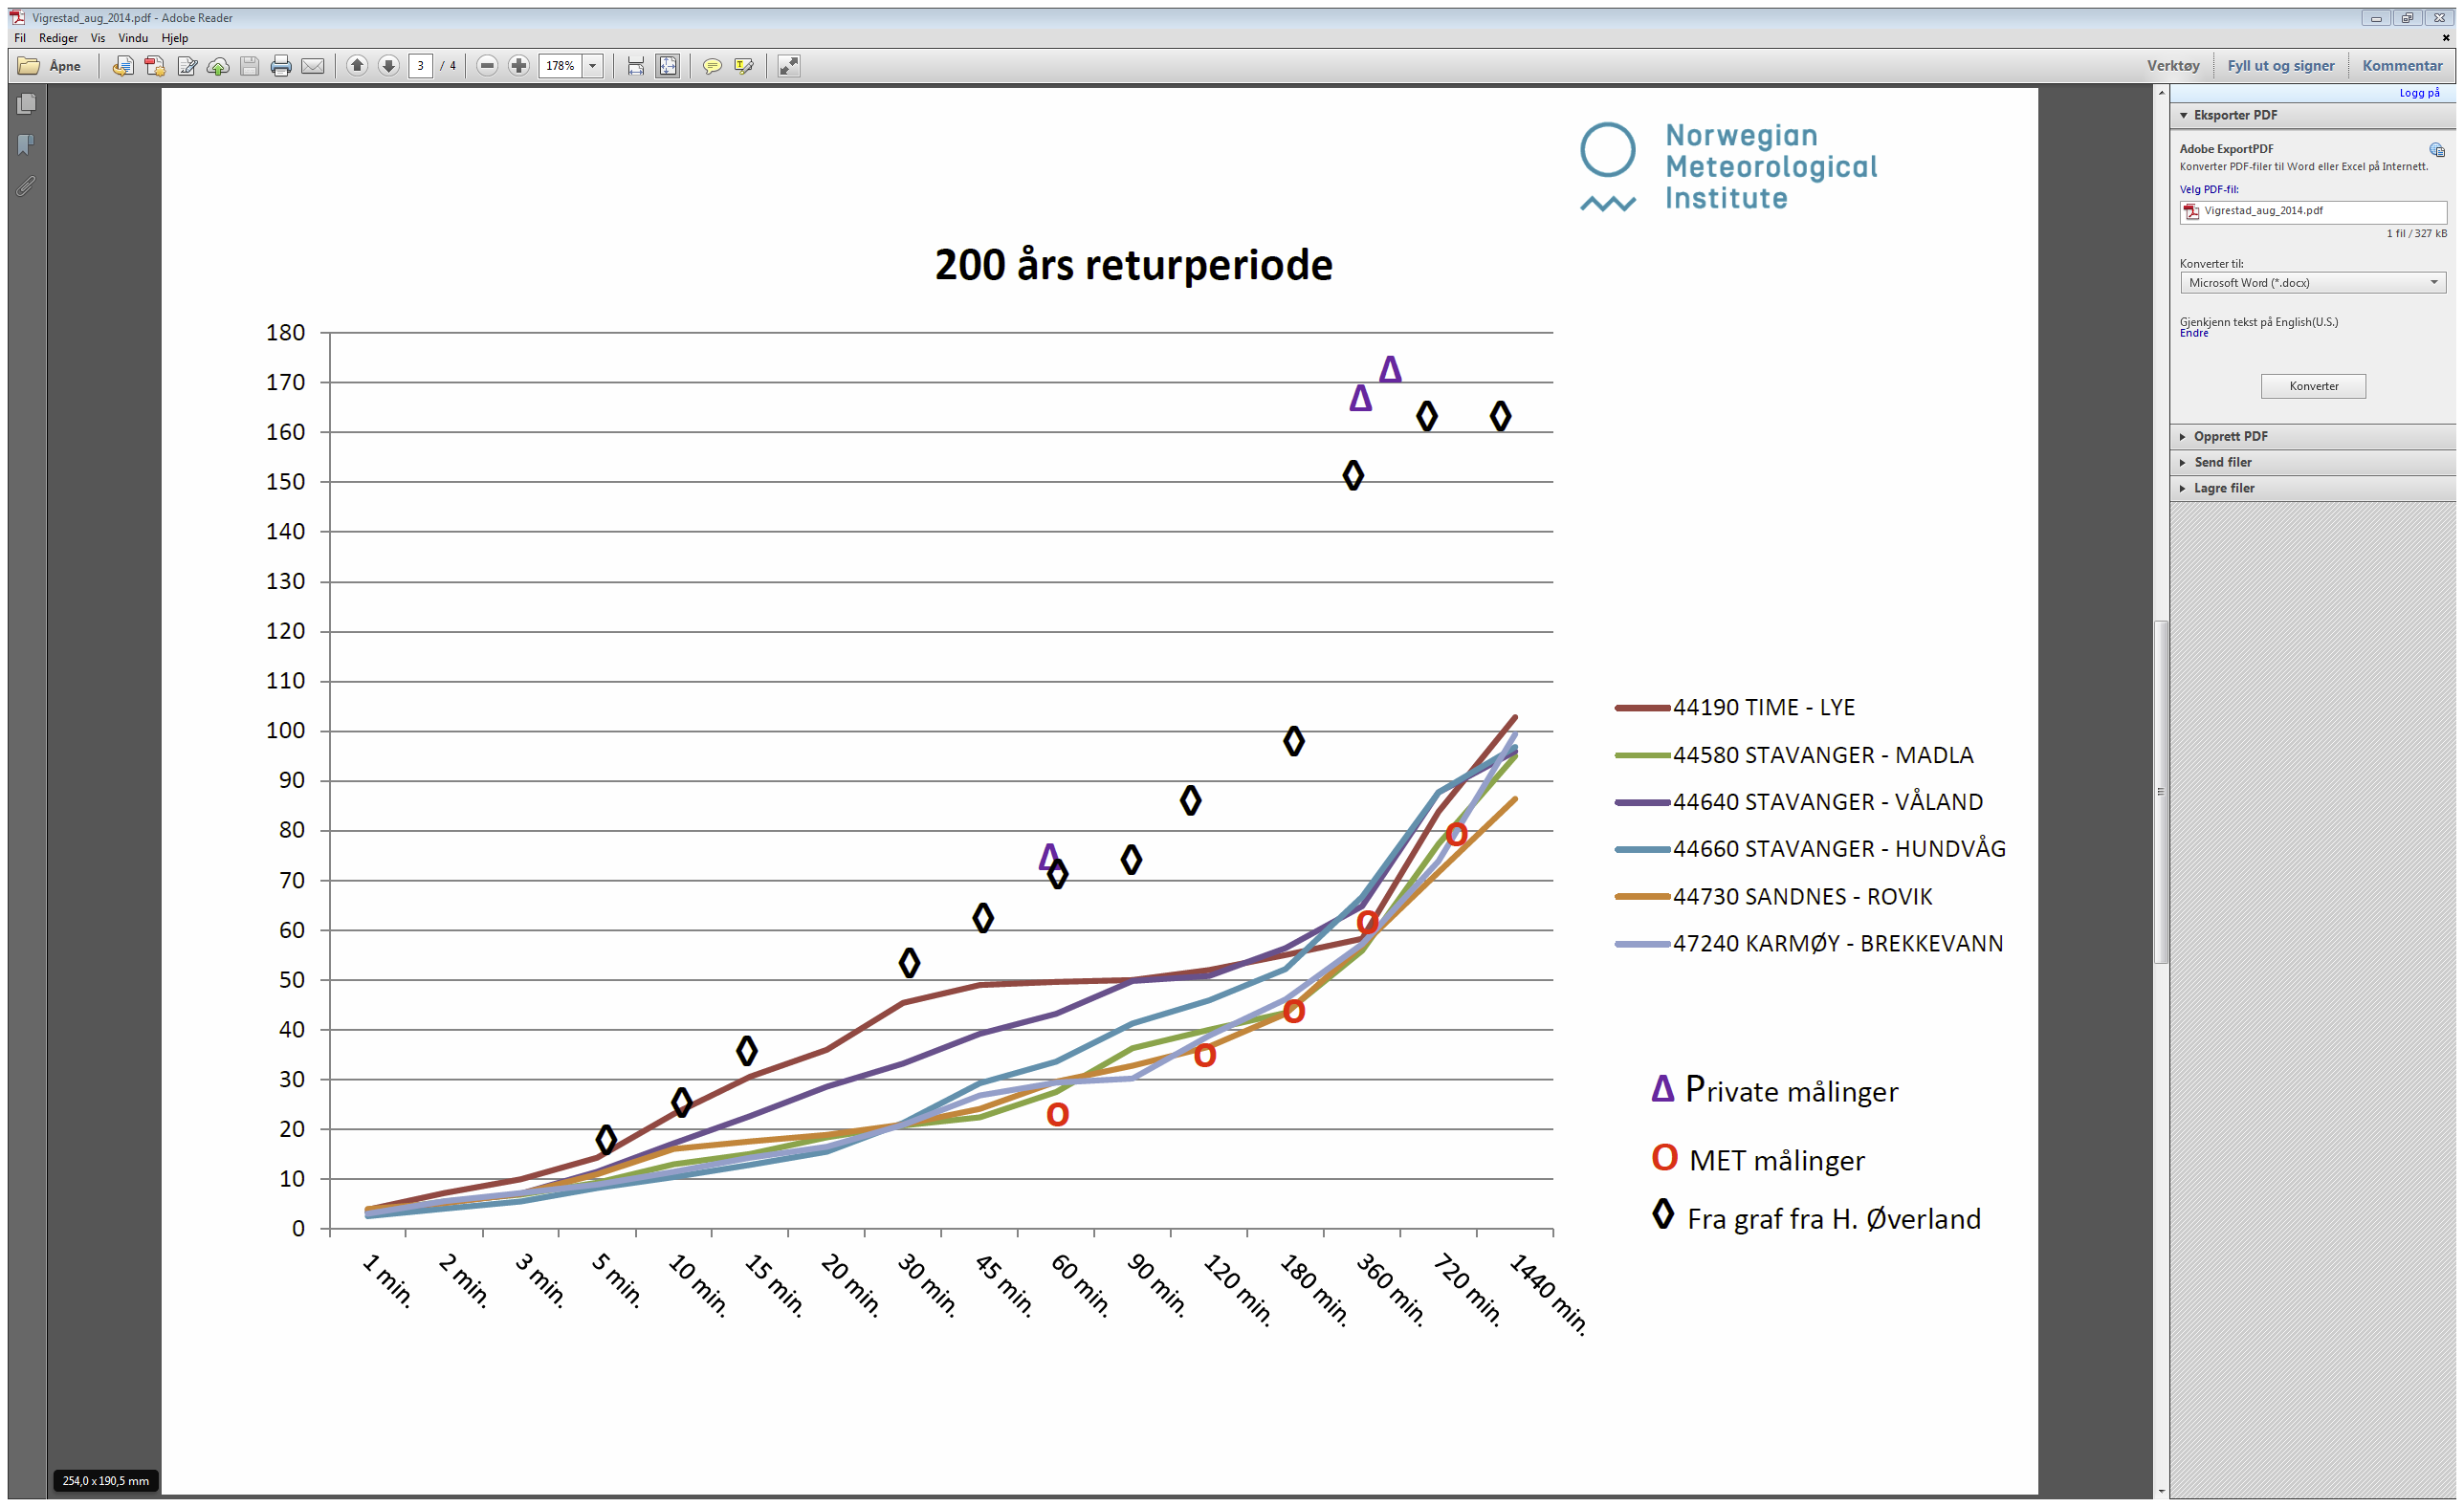The image size is (2464, 1507).
Task: Click the 178% zoom value field
Action: click(x=560, y=66)
